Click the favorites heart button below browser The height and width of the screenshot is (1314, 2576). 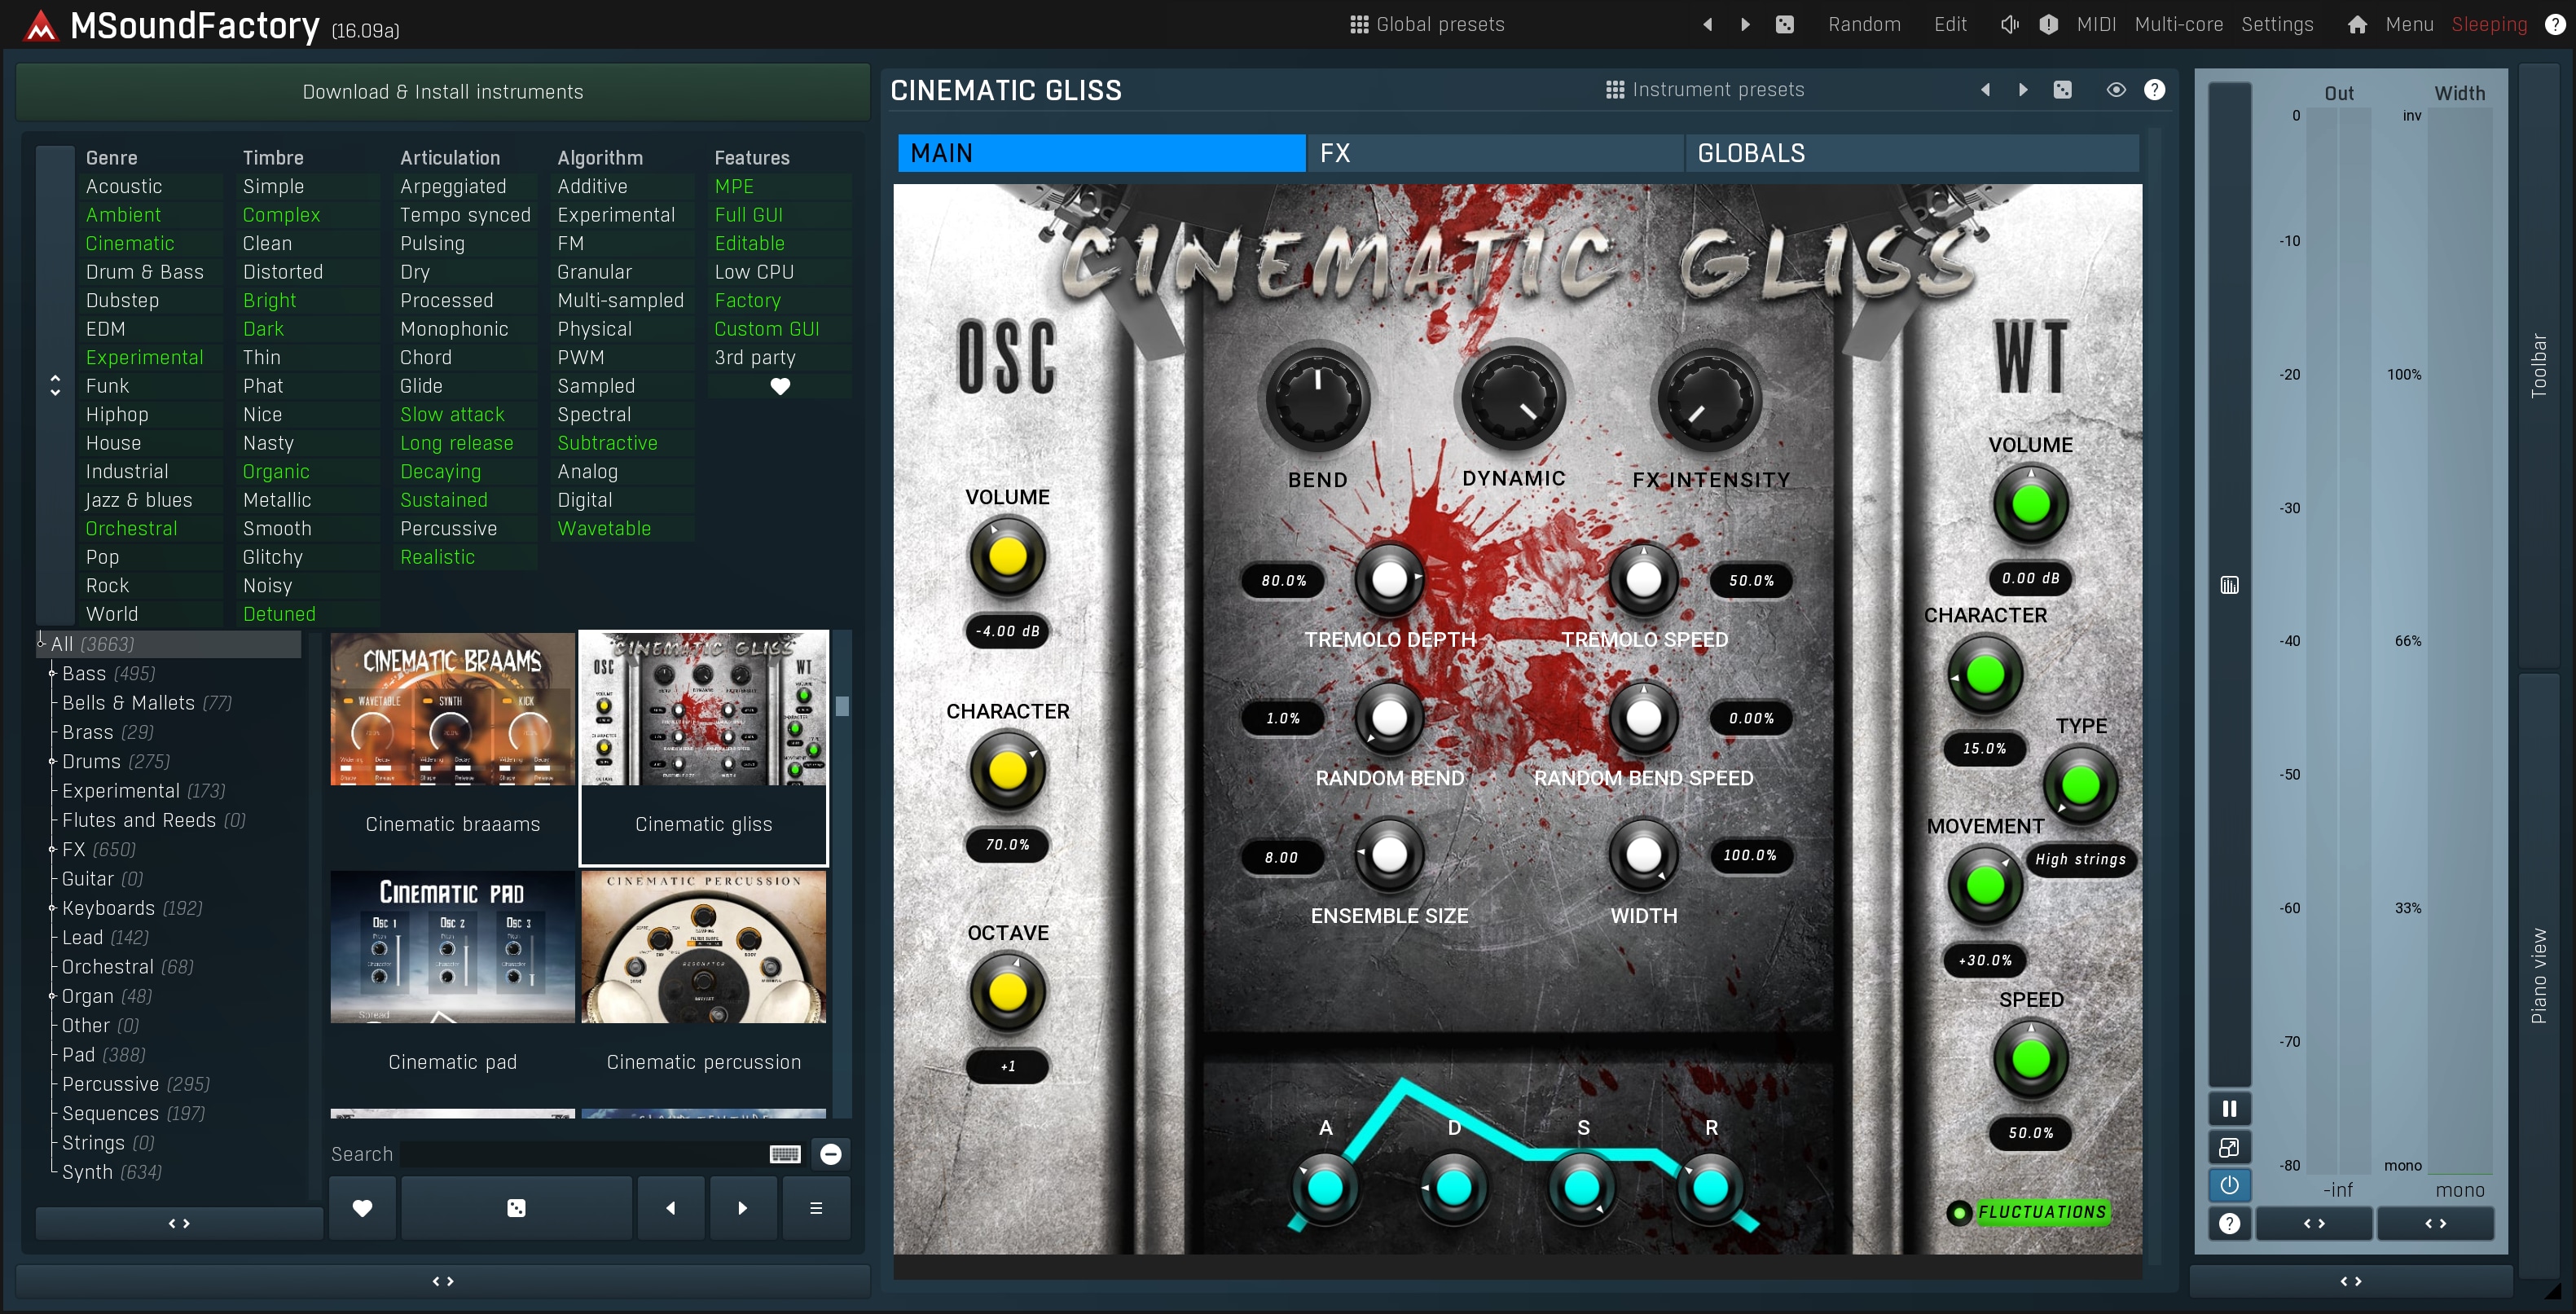click(x=362, y=1208)
